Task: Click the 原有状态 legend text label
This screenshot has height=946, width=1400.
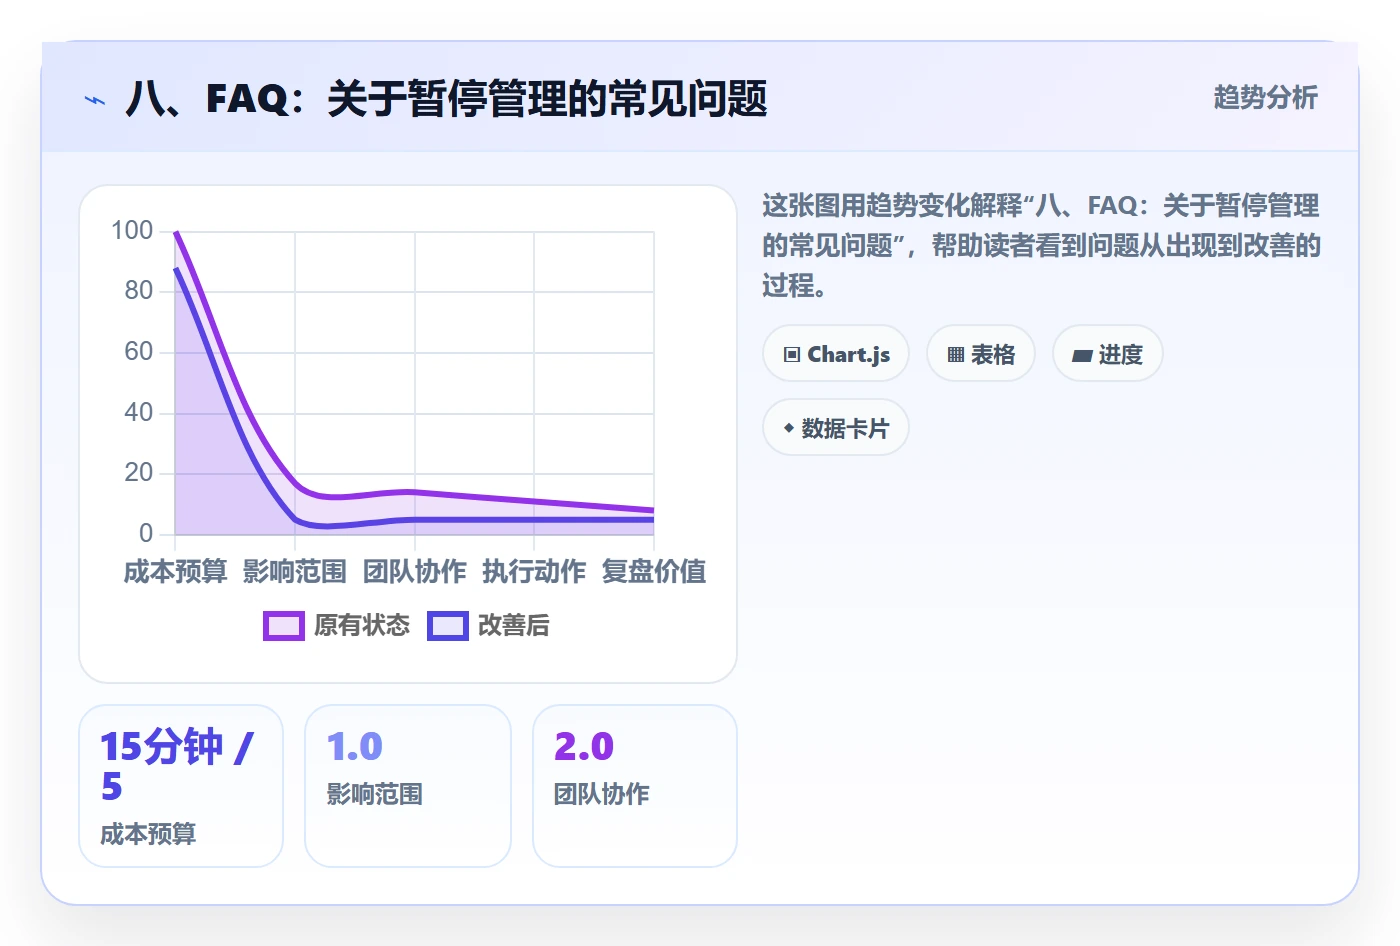Action: 362,626
